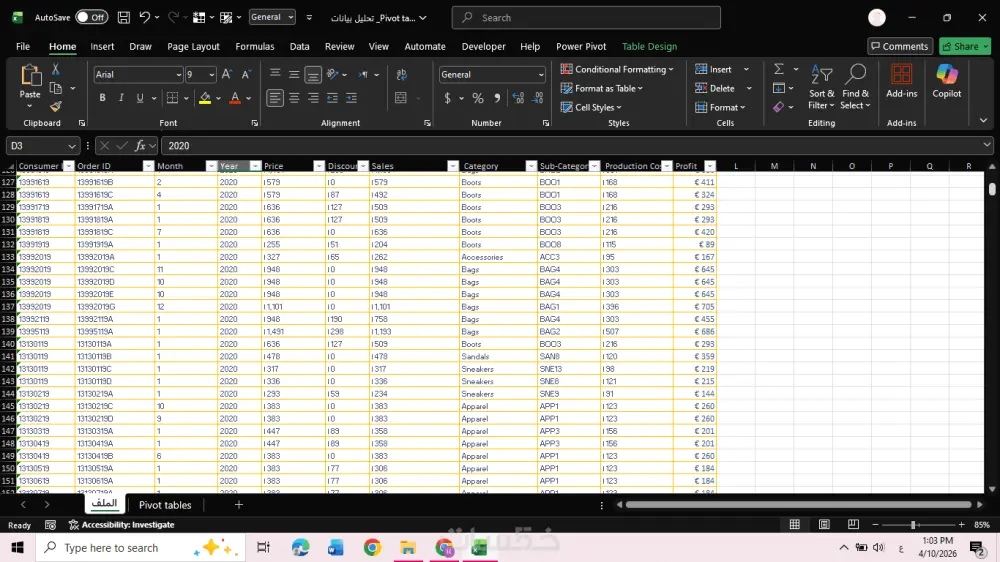The image size is (1000, 562).
Task: Click the Format Painter brush icon
Action: tap(55, 106)
